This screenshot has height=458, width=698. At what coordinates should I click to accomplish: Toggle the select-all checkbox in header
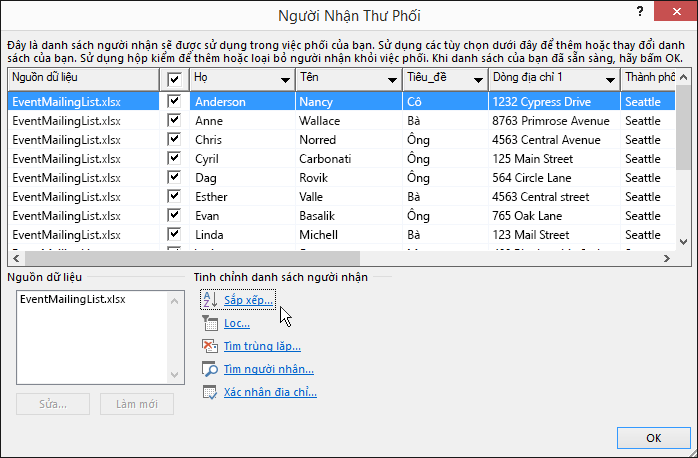pyautogui.click(x=174, y=80)
